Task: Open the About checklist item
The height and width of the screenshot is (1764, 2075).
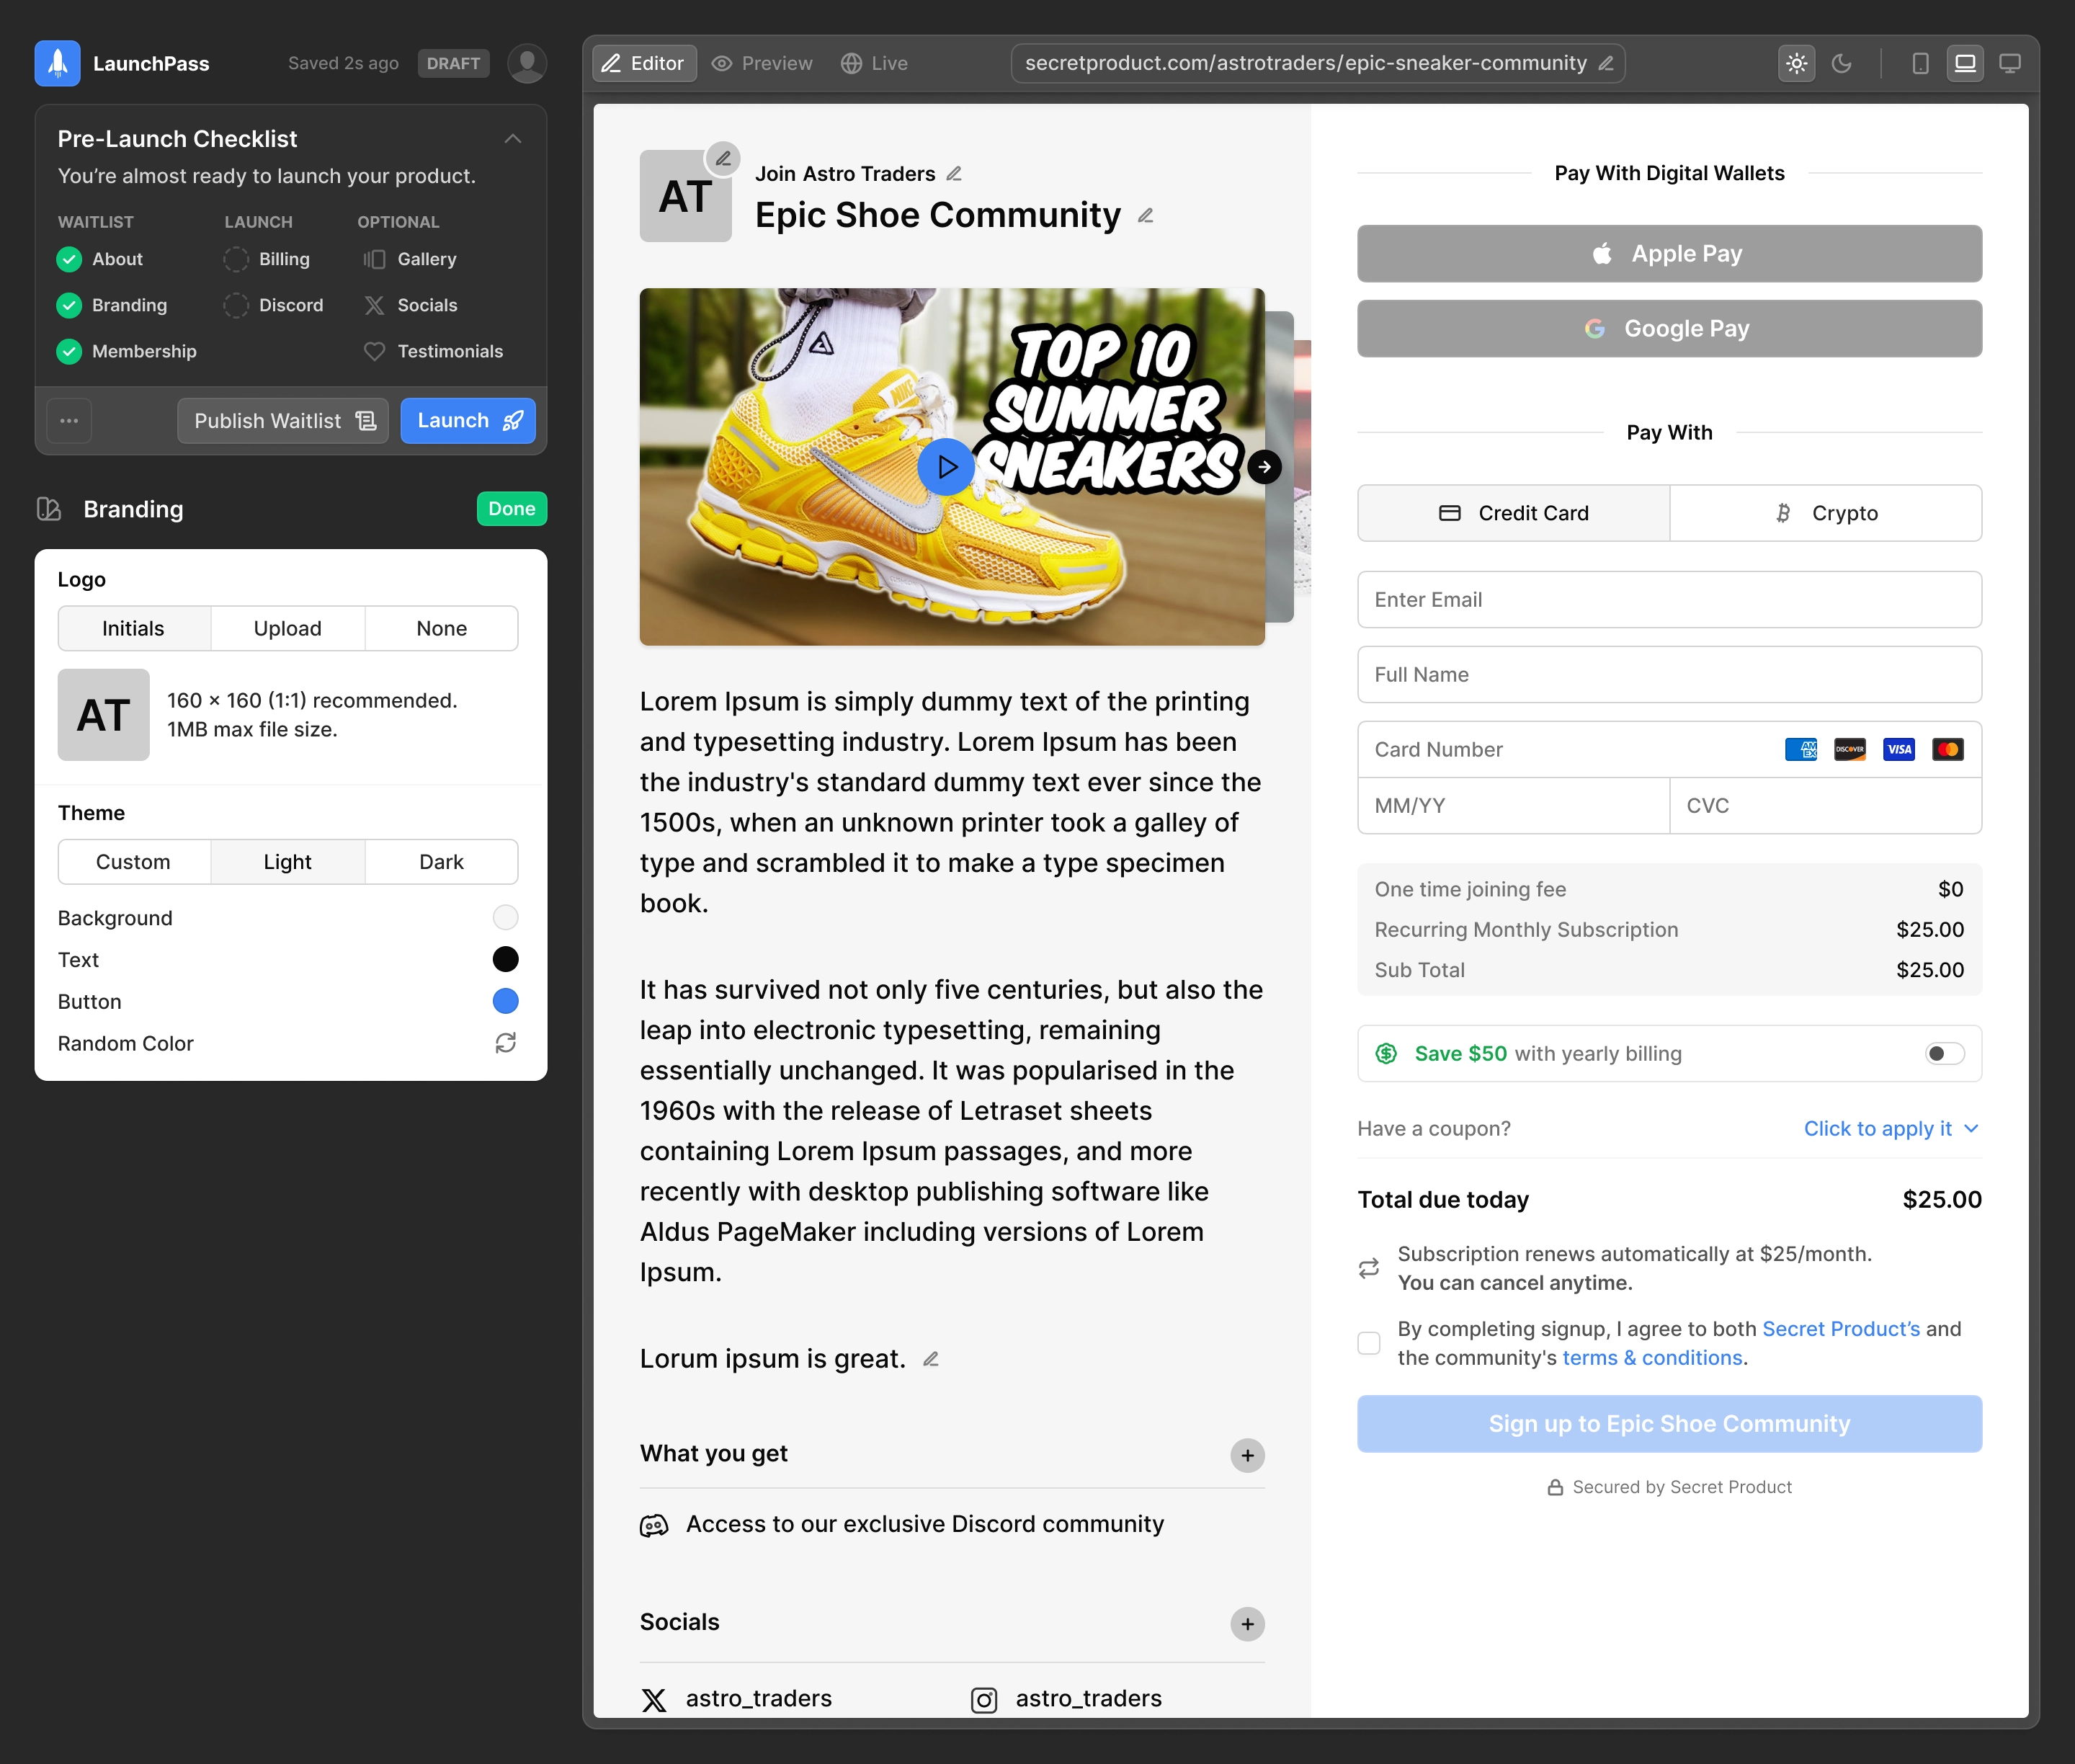Action: (x=100, y=259)
